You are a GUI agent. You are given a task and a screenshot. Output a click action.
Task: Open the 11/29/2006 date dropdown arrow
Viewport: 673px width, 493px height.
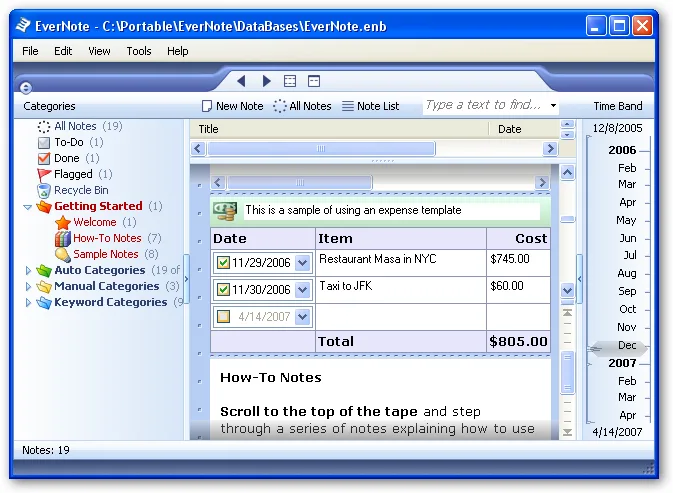[303, 263]
